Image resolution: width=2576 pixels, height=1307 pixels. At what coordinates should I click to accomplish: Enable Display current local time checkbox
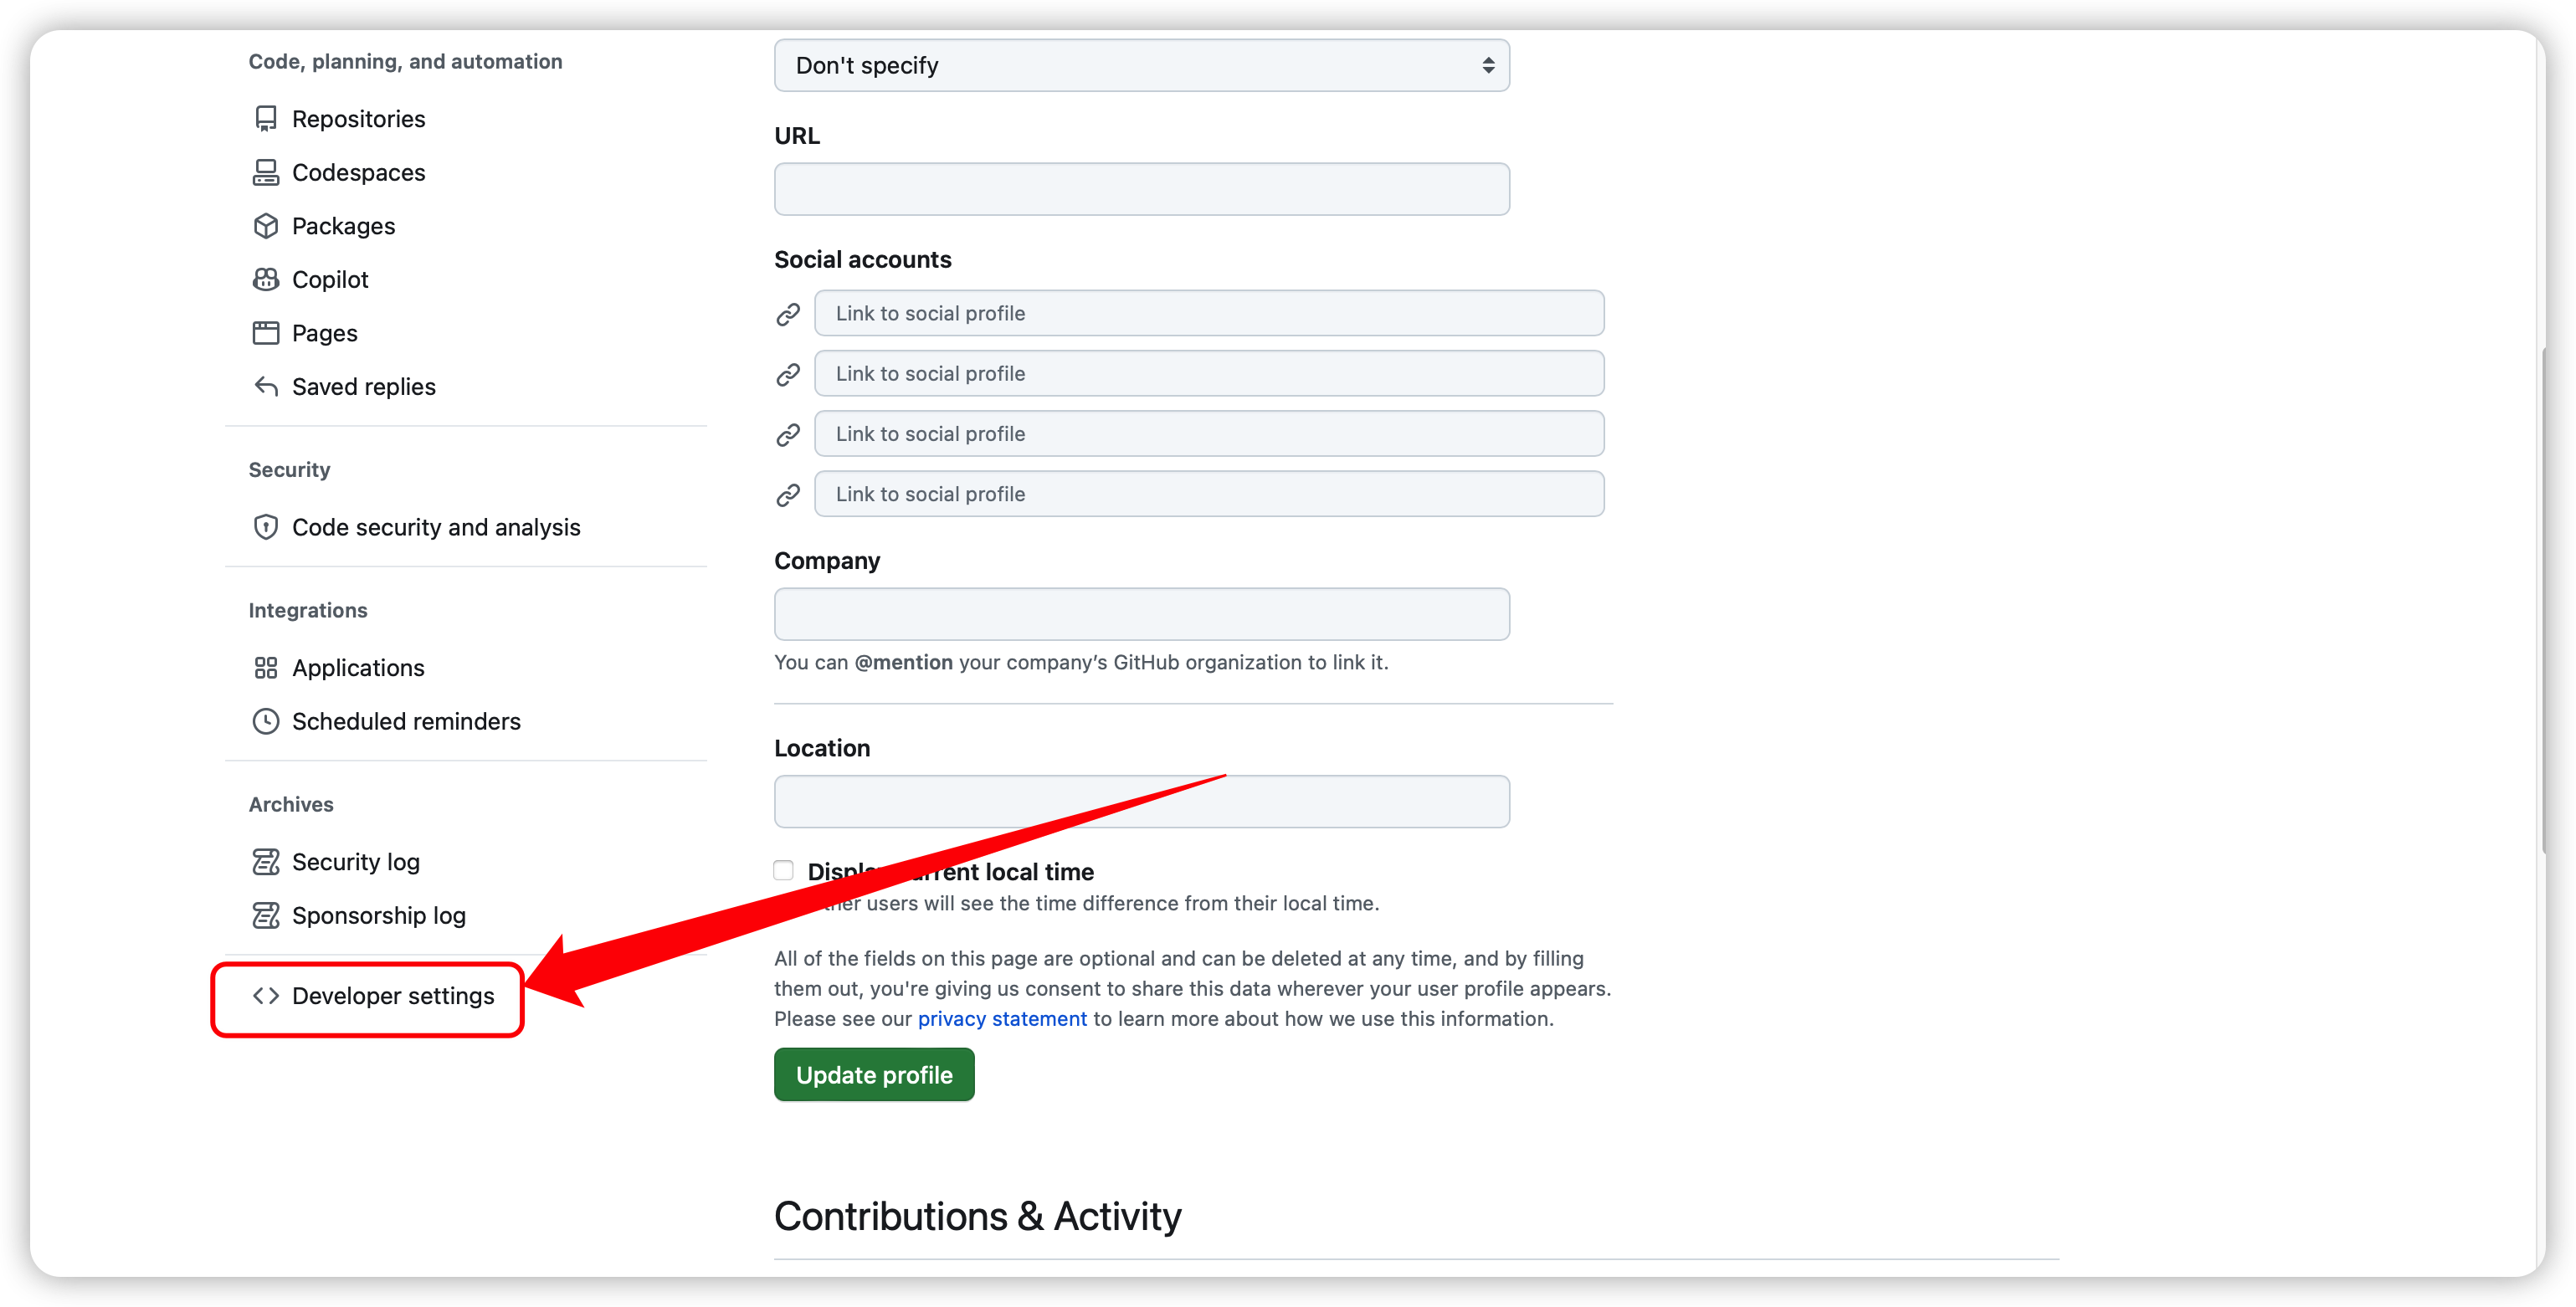(783, 871)
